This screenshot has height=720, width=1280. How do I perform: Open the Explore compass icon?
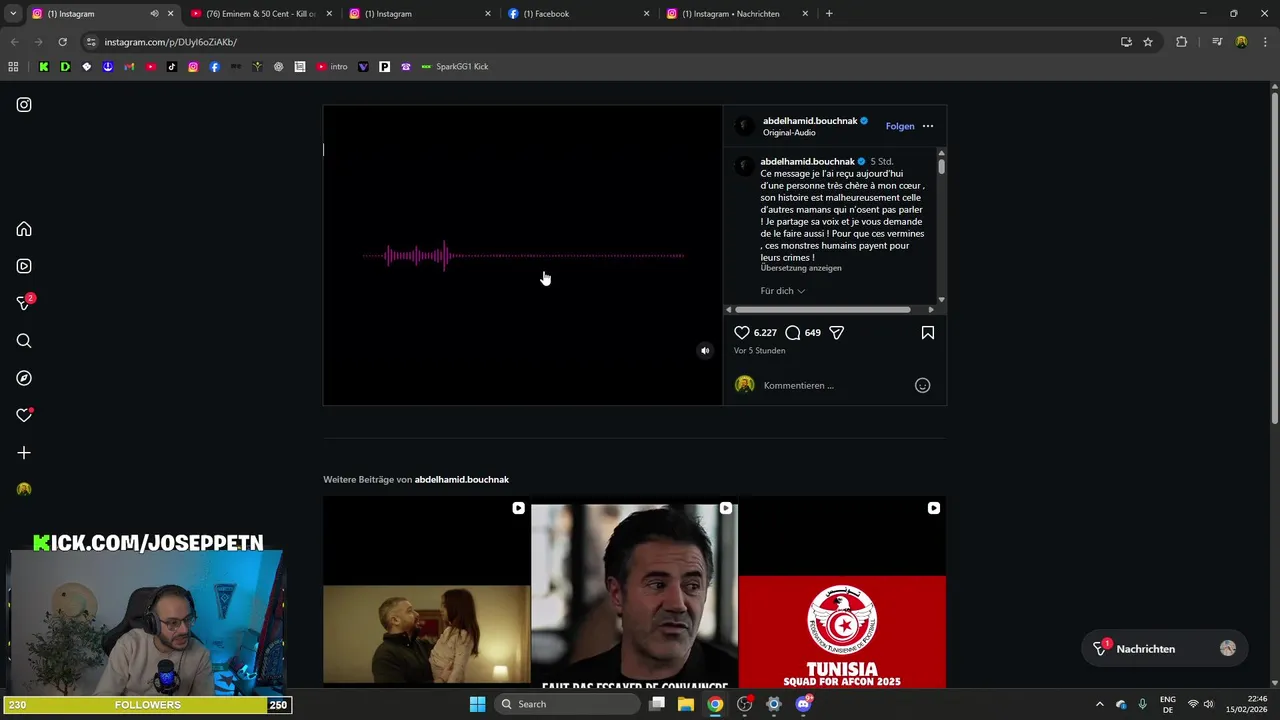click(24, 378)
